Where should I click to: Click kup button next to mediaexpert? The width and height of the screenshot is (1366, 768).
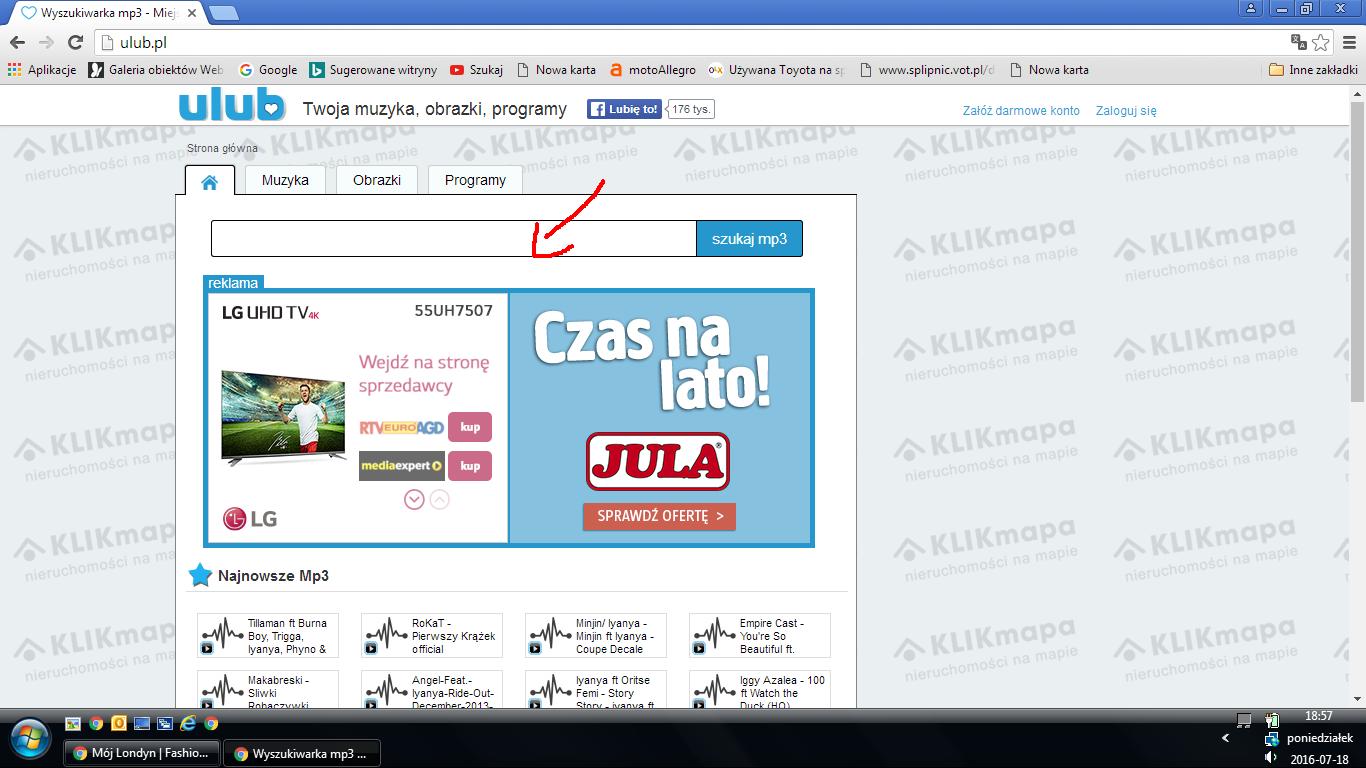click(x=470, y=466)
